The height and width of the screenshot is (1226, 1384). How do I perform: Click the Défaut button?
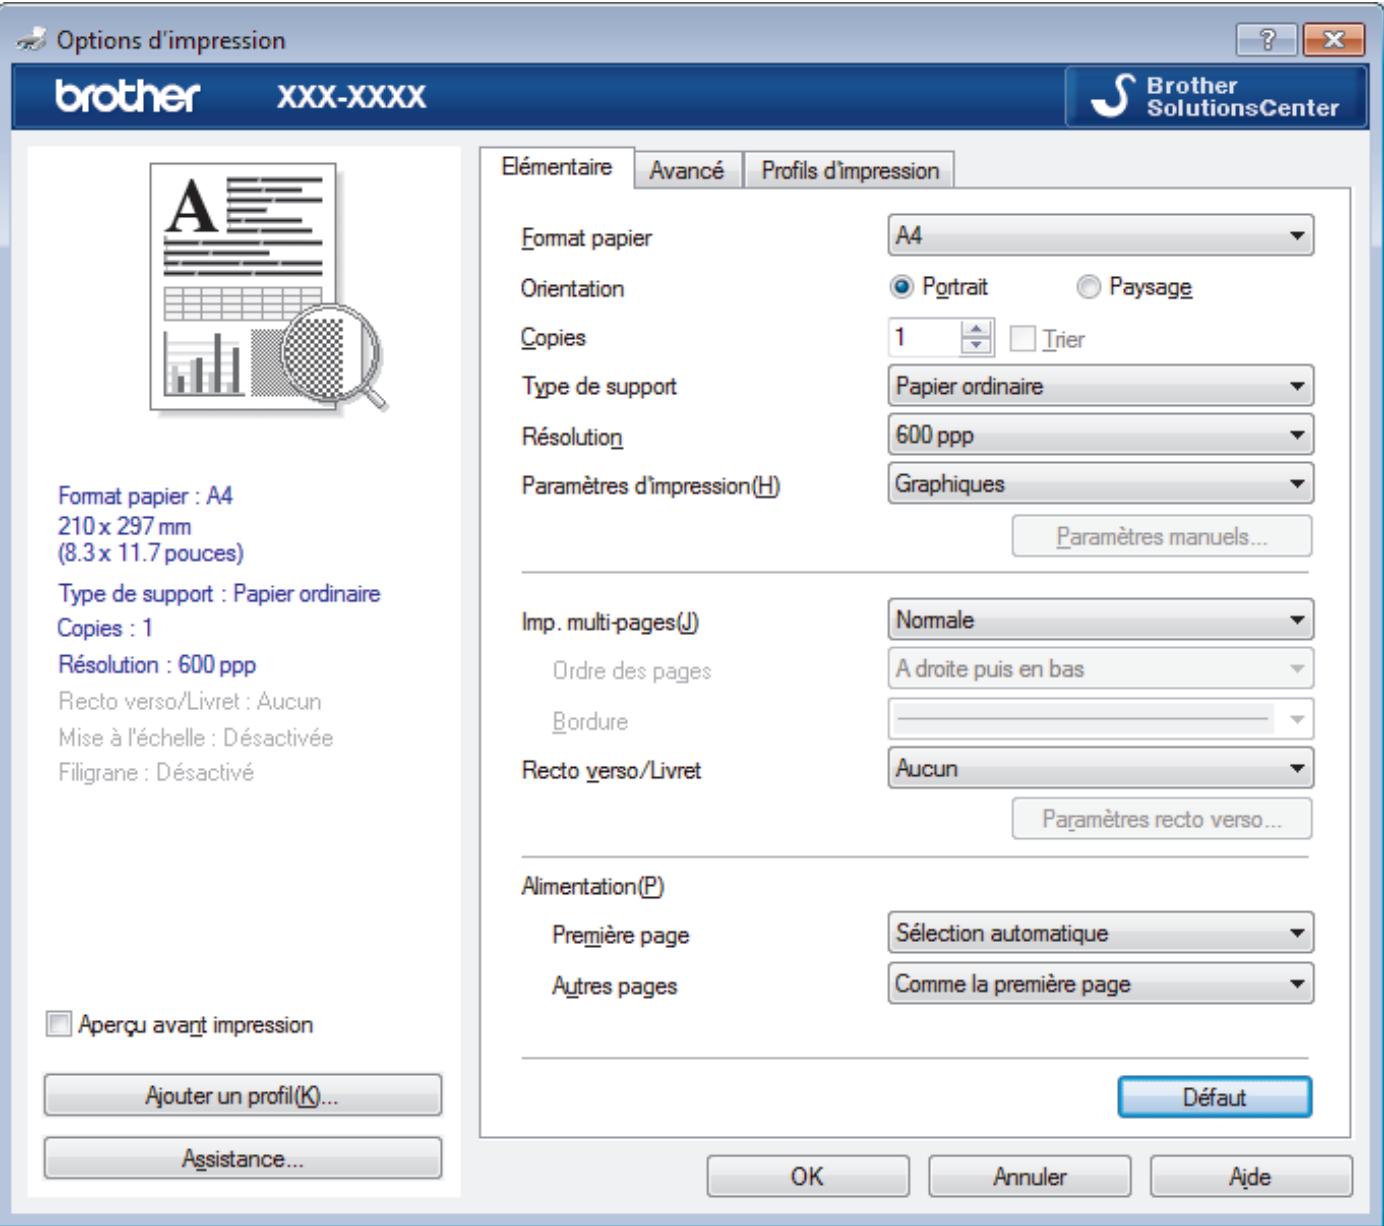click(1214, 1097)
